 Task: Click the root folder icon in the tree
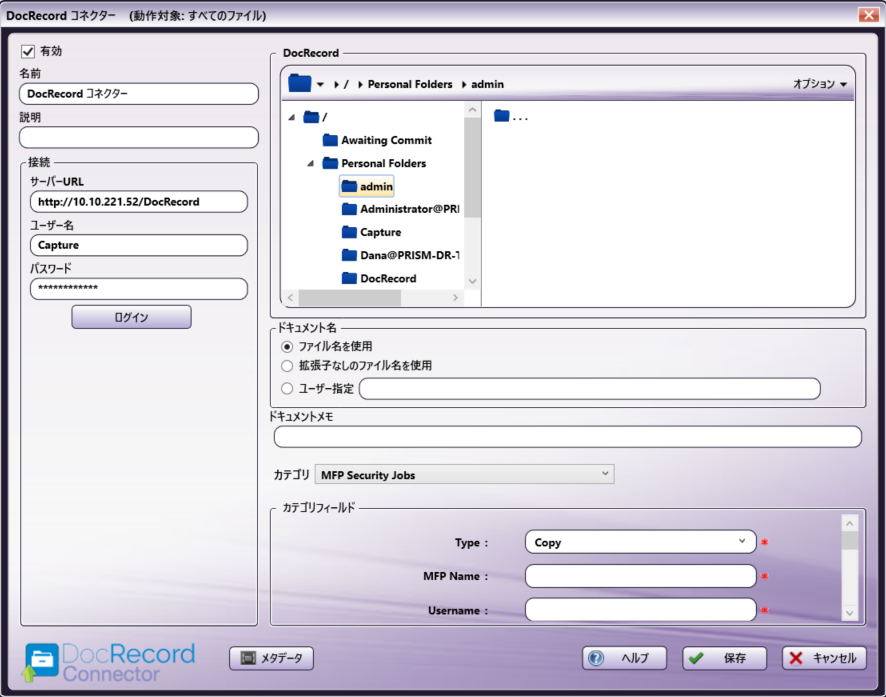click(x=311, y=117)
